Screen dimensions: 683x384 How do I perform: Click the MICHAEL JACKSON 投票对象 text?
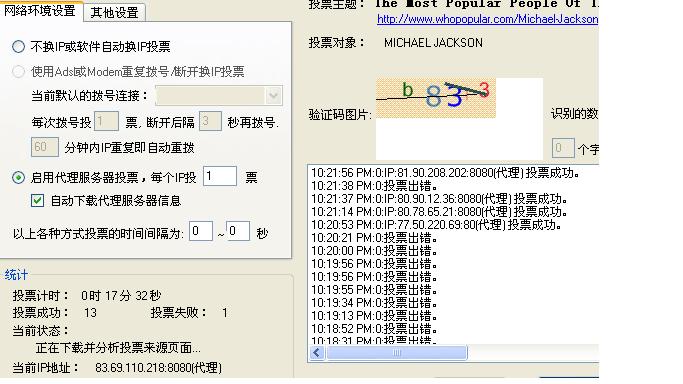point(433,43)
